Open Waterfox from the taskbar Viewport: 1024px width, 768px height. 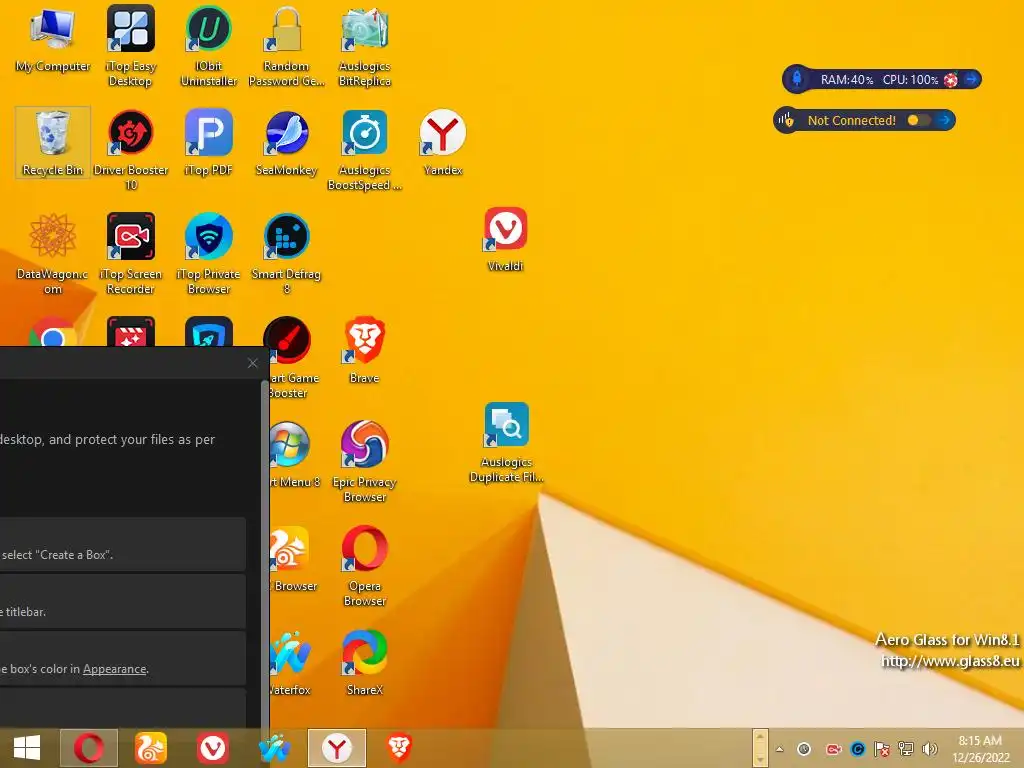[x=275, y=748]
